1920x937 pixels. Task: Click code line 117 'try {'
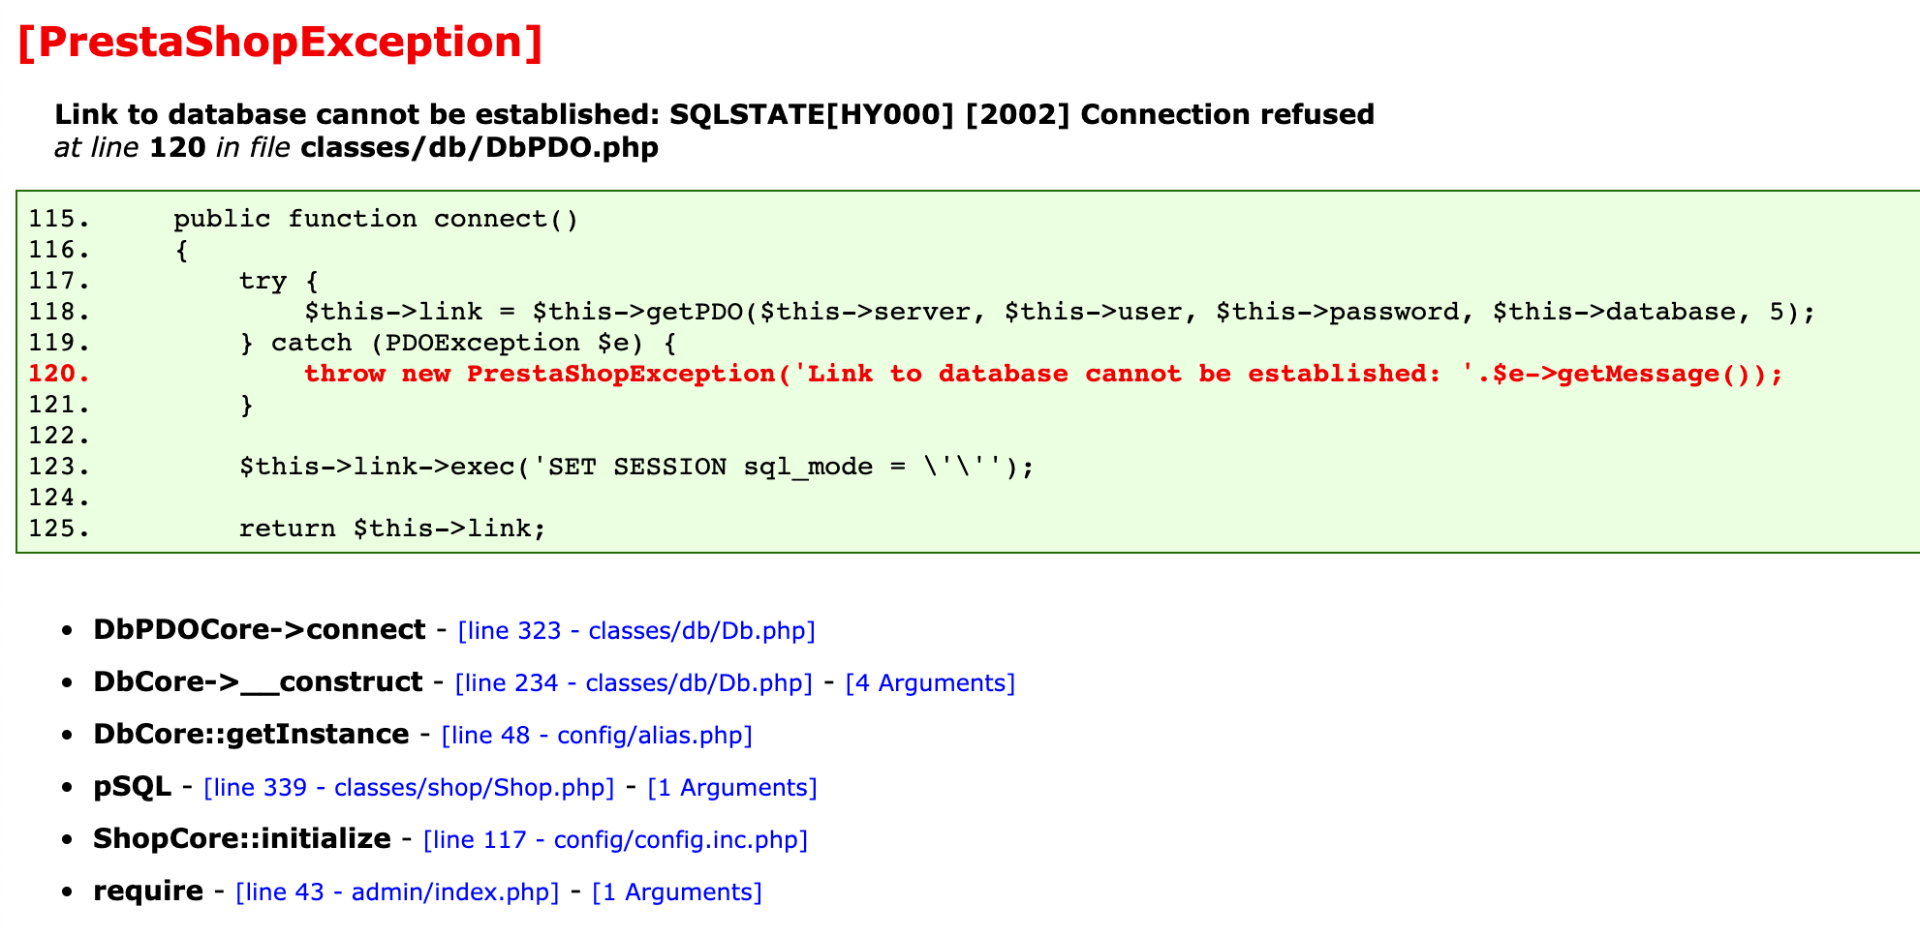pyautogui.click(x=173, y=281)
